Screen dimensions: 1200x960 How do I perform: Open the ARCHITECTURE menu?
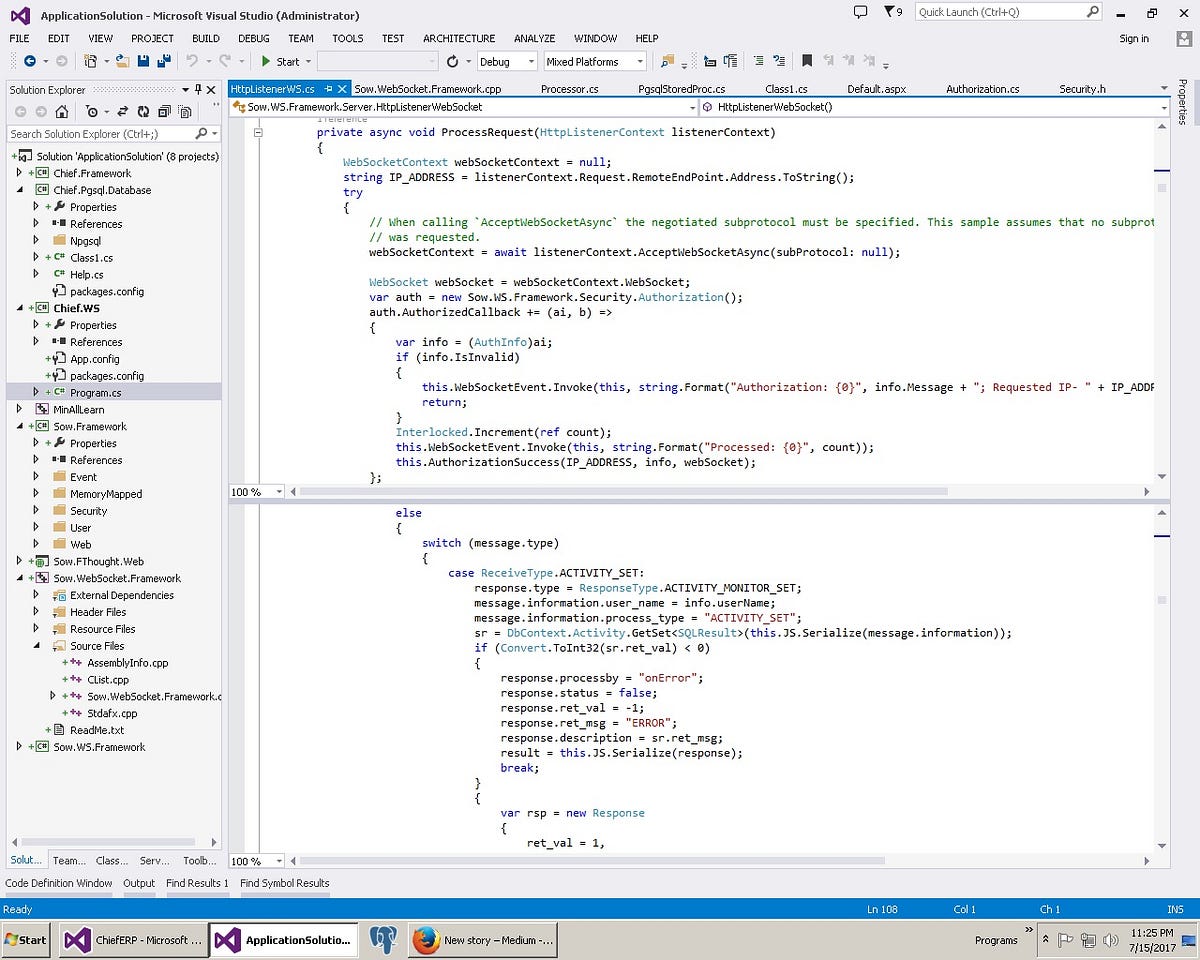458,38
